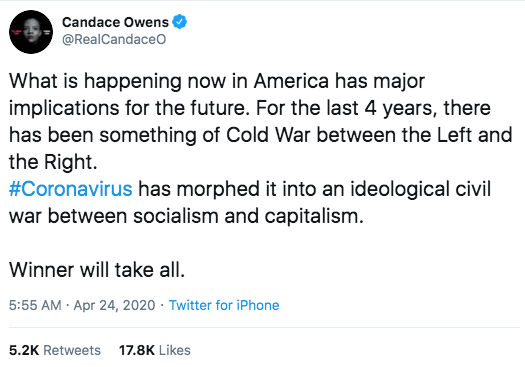Open the Candace Owens display name
This screenshot has width=525, height=367.
coord(115,22)
